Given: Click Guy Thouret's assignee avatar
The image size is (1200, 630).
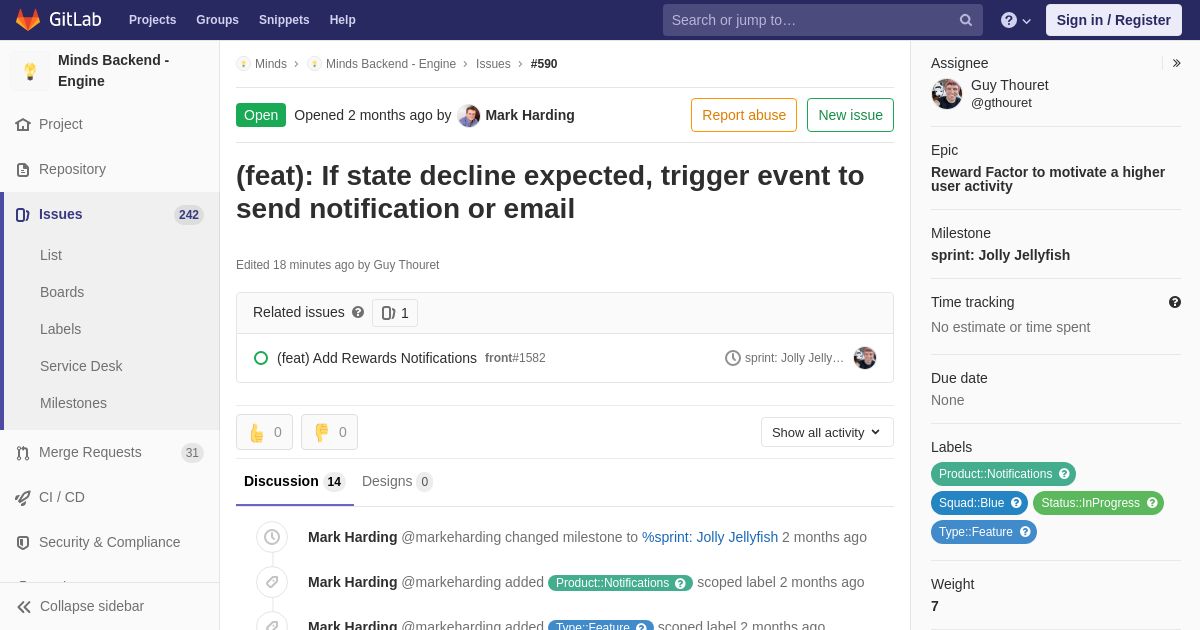Looking at the screenshot, I should pos(947,94).
